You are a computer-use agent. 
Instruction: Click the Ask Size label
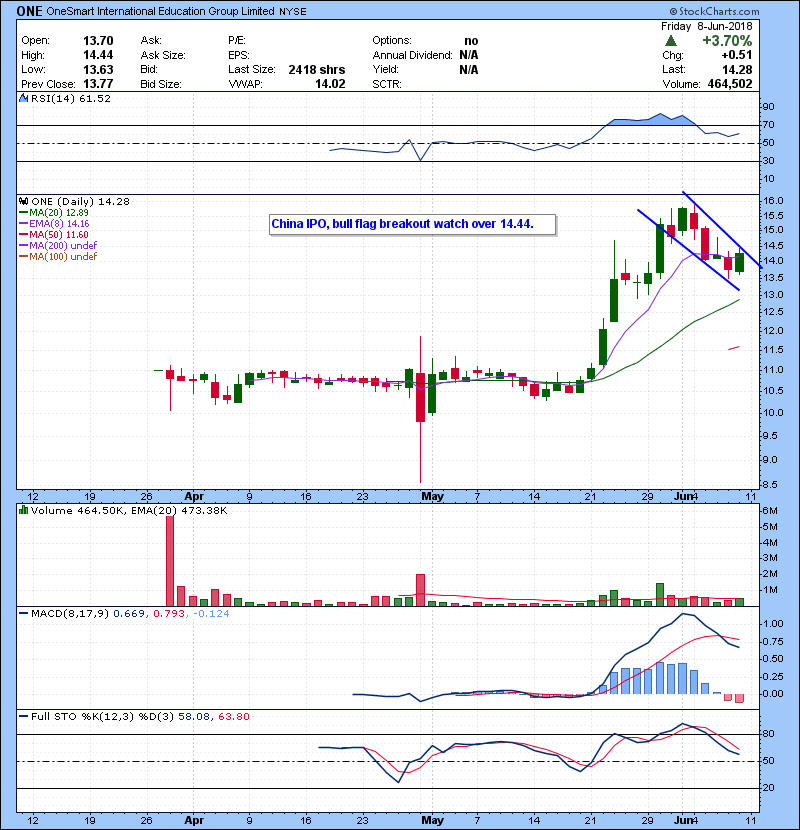(x=163, y=55)
